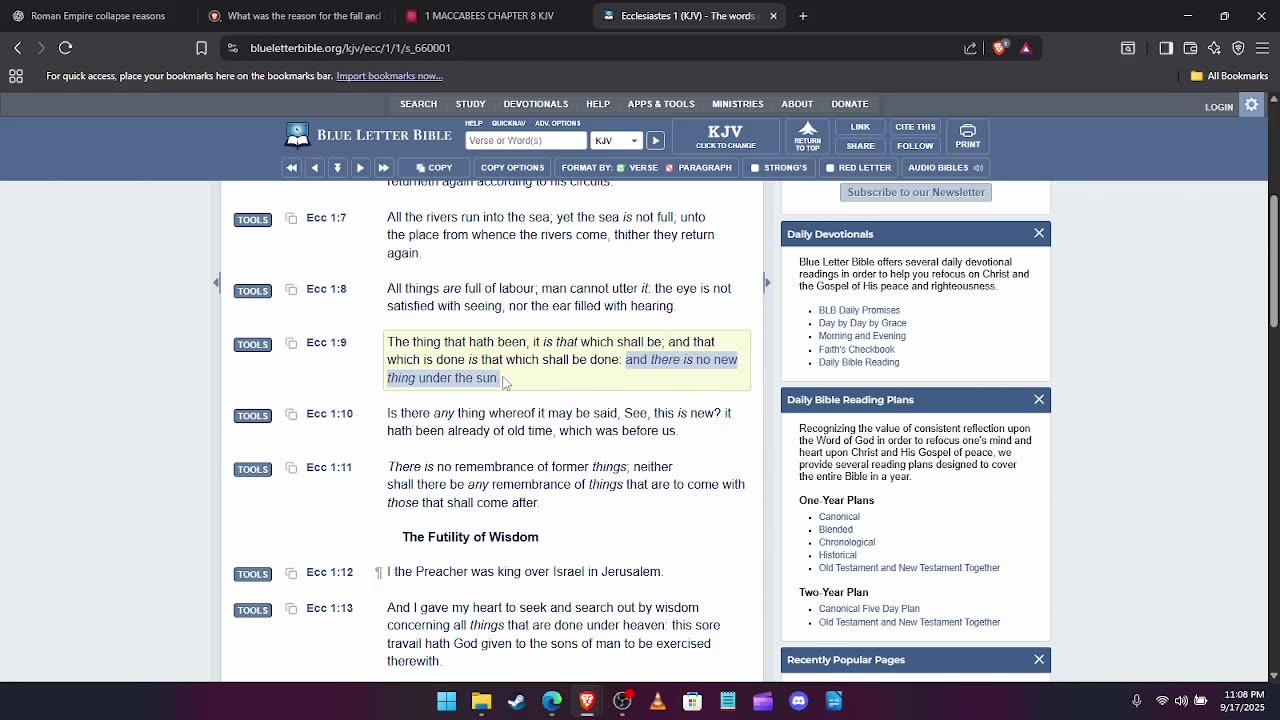Select Paragraph format option
This screenshot has width=1280, height=720.
tap(699, 168)
